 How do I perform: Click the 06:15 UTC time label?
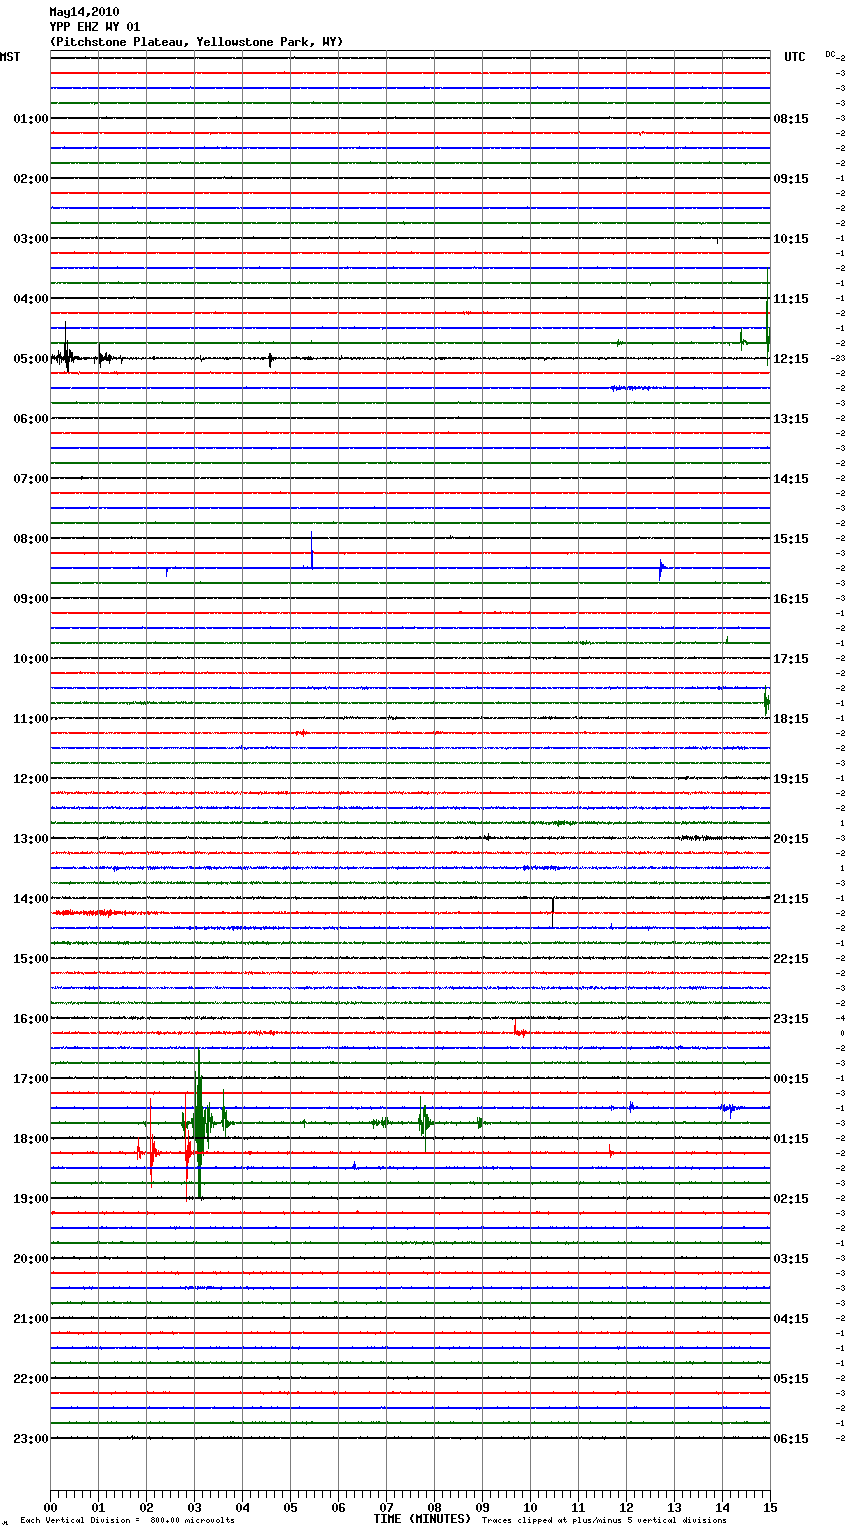click(x=791, y=1439)
